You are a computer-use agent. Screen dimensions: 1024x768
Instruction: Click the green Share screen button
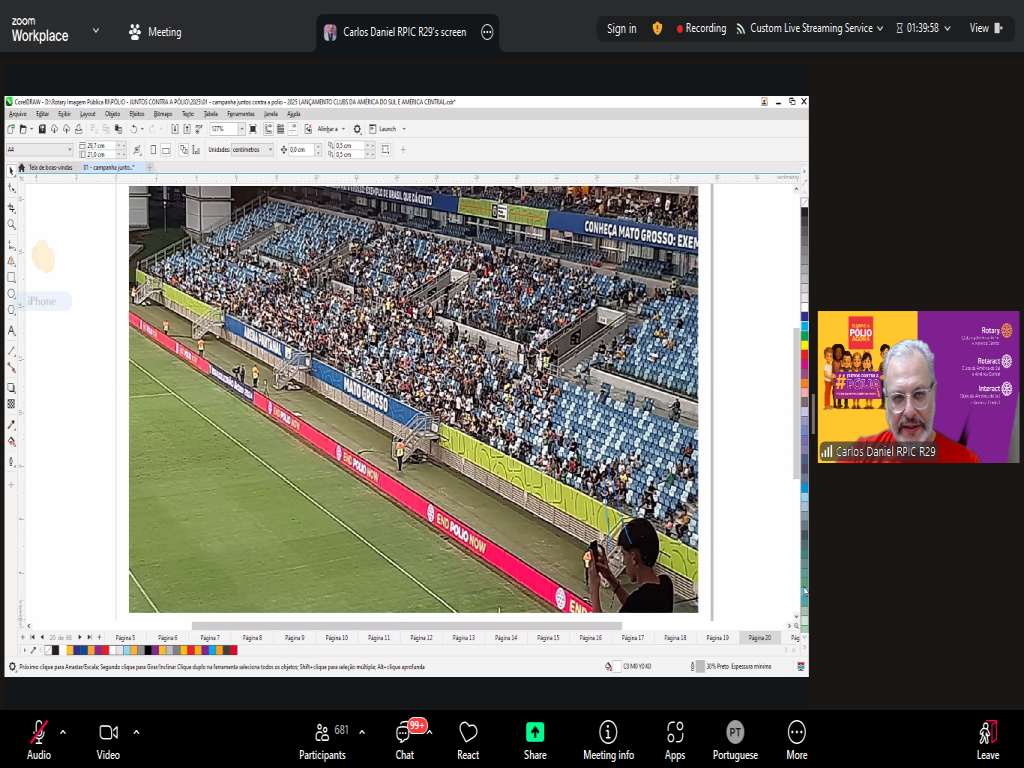(535, 738)
